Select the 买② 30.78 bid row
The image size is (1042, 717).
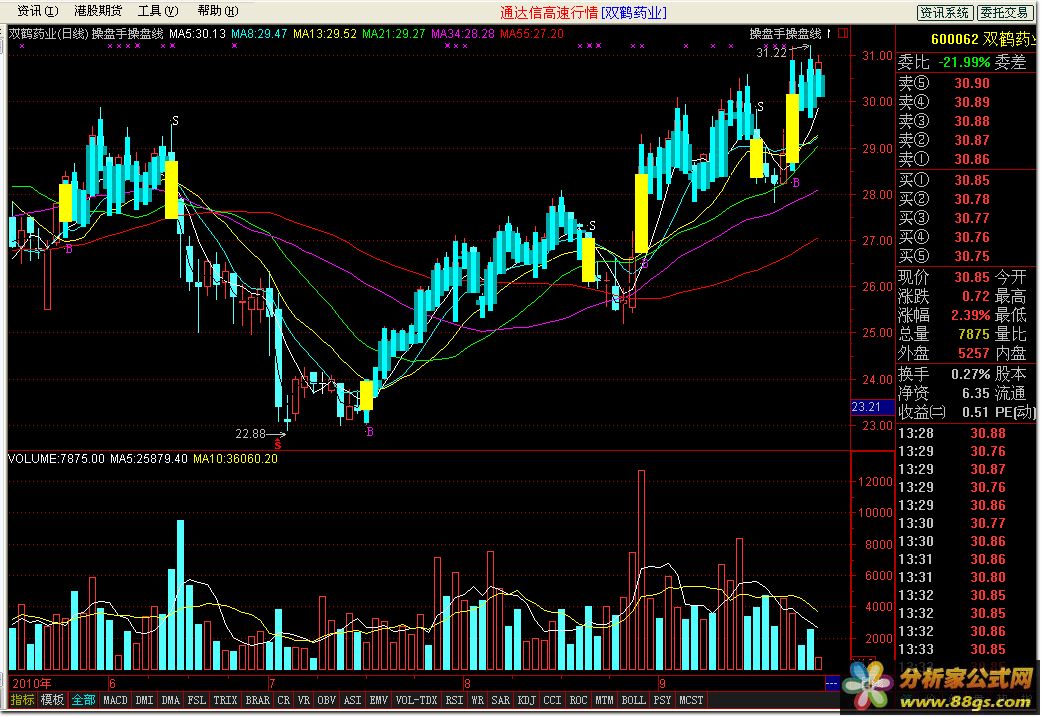pos(944,199)
